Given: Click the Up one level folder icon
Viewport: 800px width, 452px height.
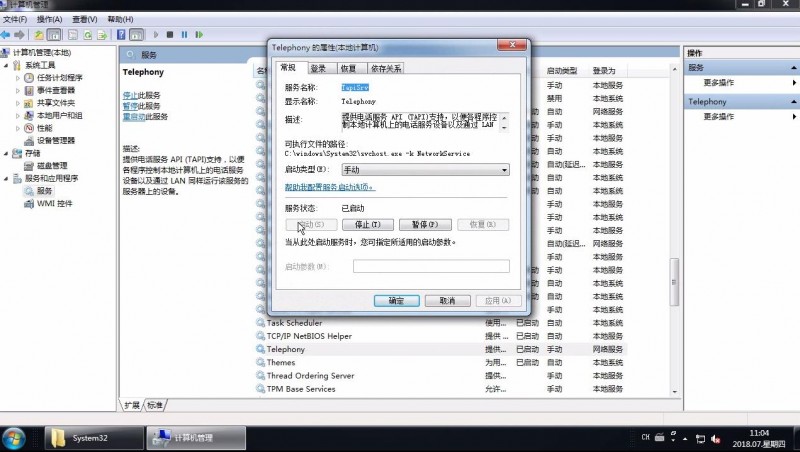Looking at the screenshot, I should pyautogui.click(x=39, y=35).
